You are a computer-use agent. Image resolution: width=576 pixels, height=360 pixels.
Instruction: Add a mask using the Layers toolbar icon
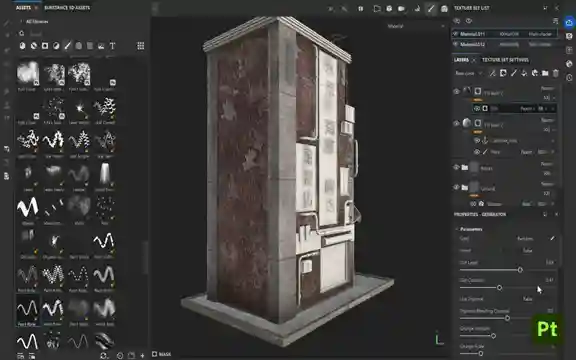[x=503, y=73]
